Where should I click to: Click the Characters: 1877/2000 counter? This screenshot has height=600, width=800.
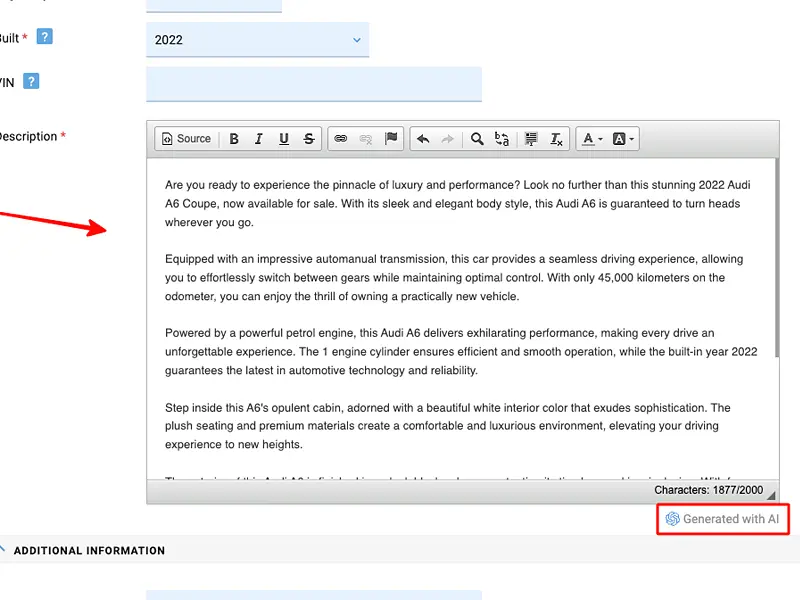tap(709, 490)
